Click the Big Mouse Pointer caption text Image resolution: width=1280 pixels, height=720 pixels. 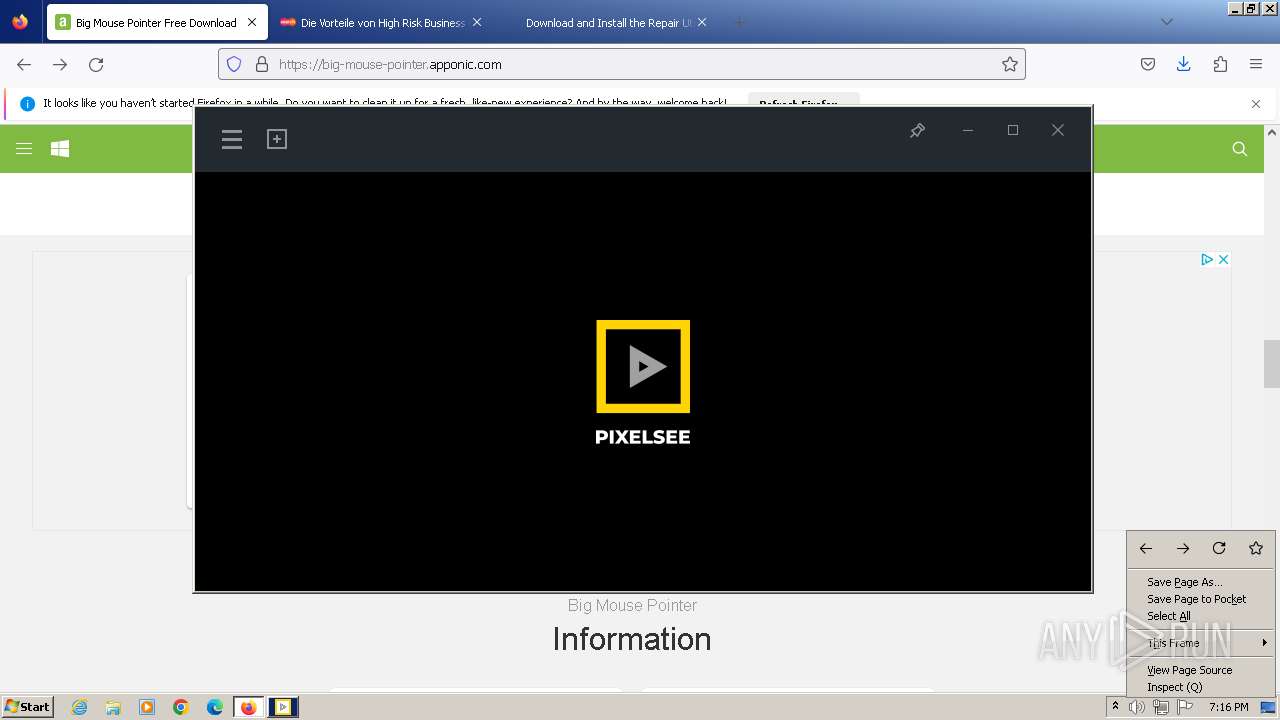click(632, 605)
